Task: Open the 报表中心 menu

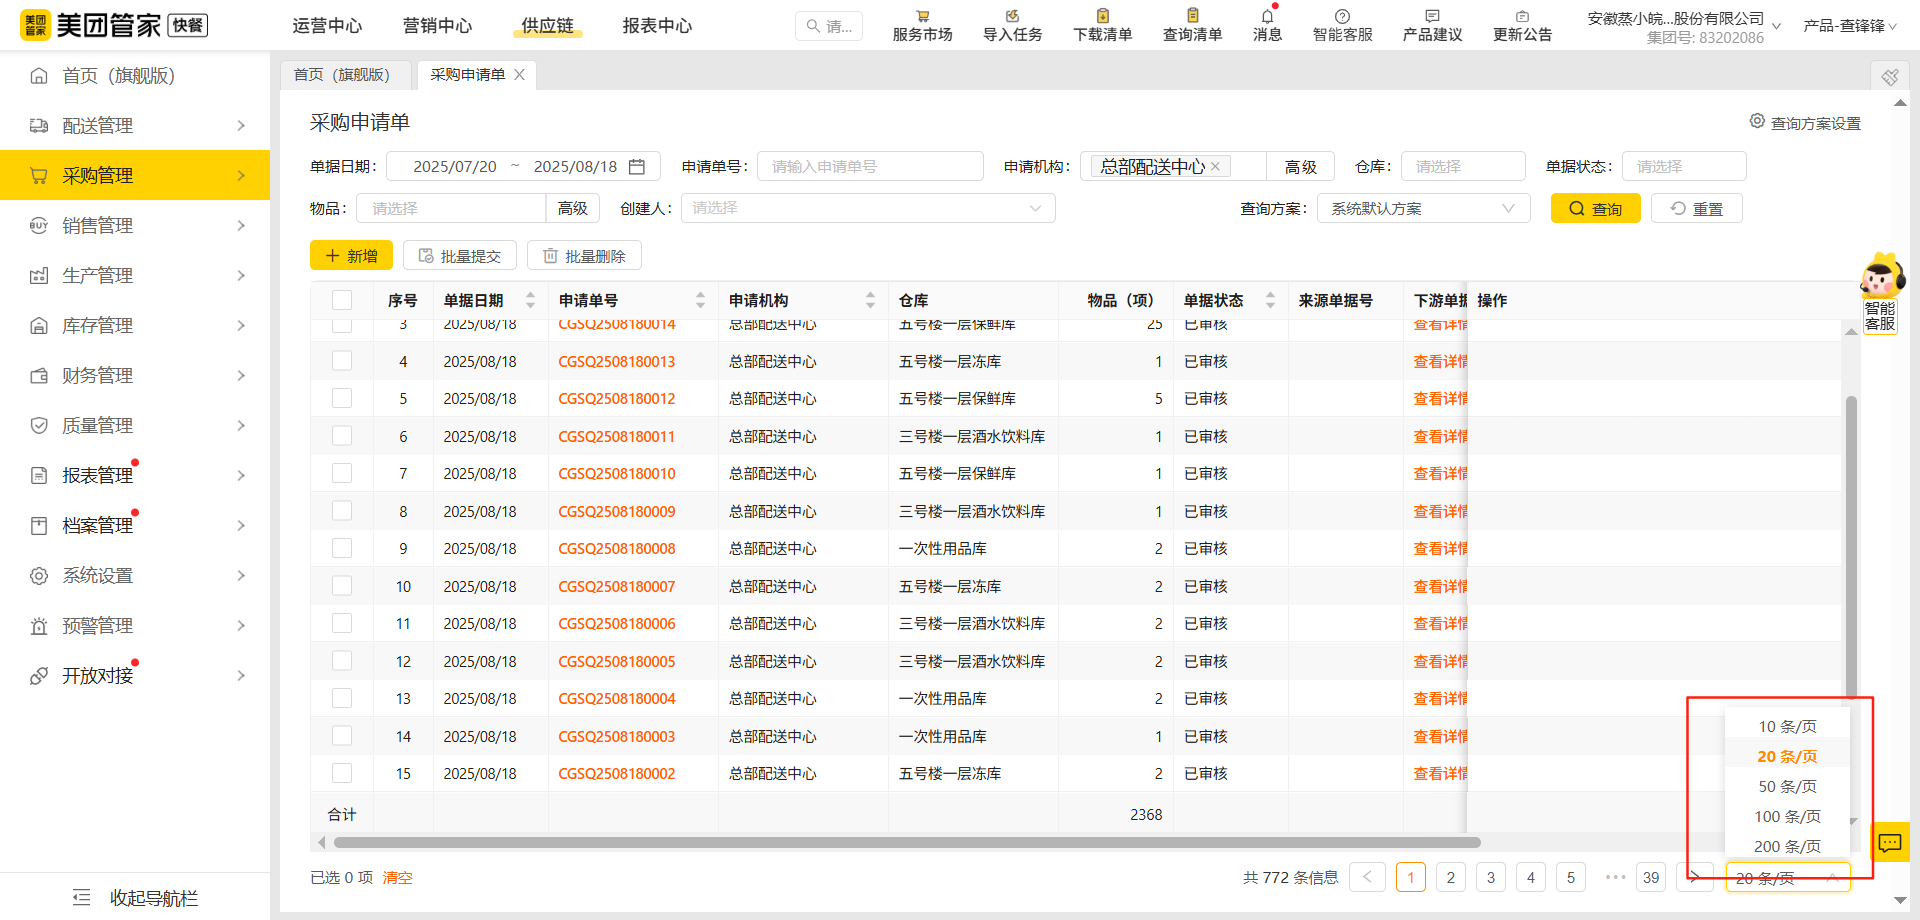Action: [656, 26]
